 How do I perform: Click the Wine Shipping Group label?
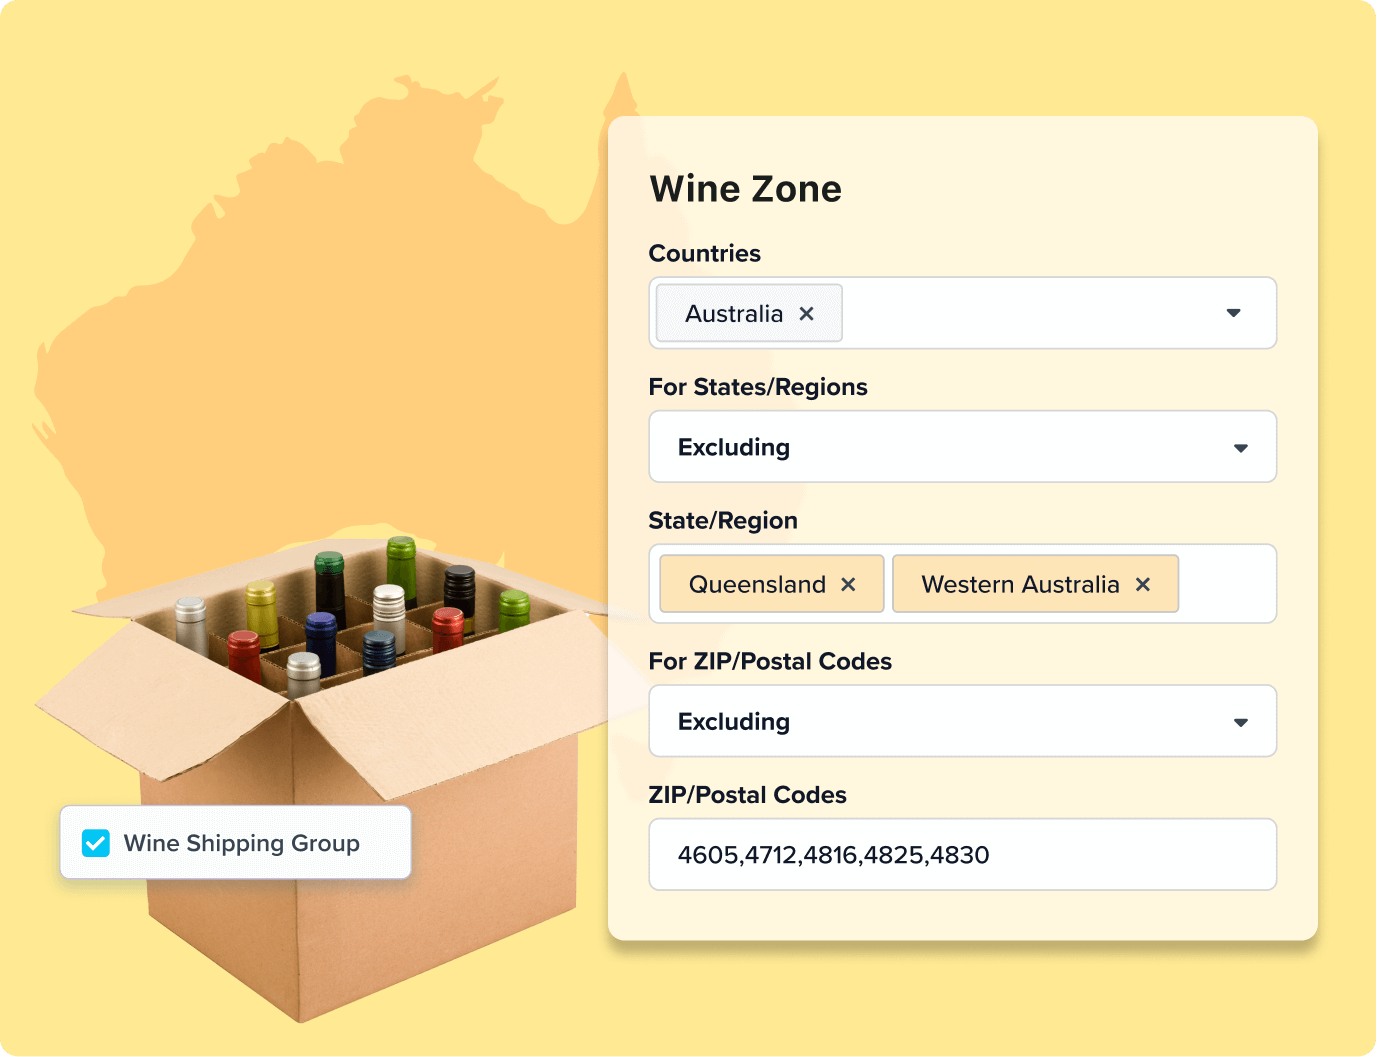coord(241,843)
